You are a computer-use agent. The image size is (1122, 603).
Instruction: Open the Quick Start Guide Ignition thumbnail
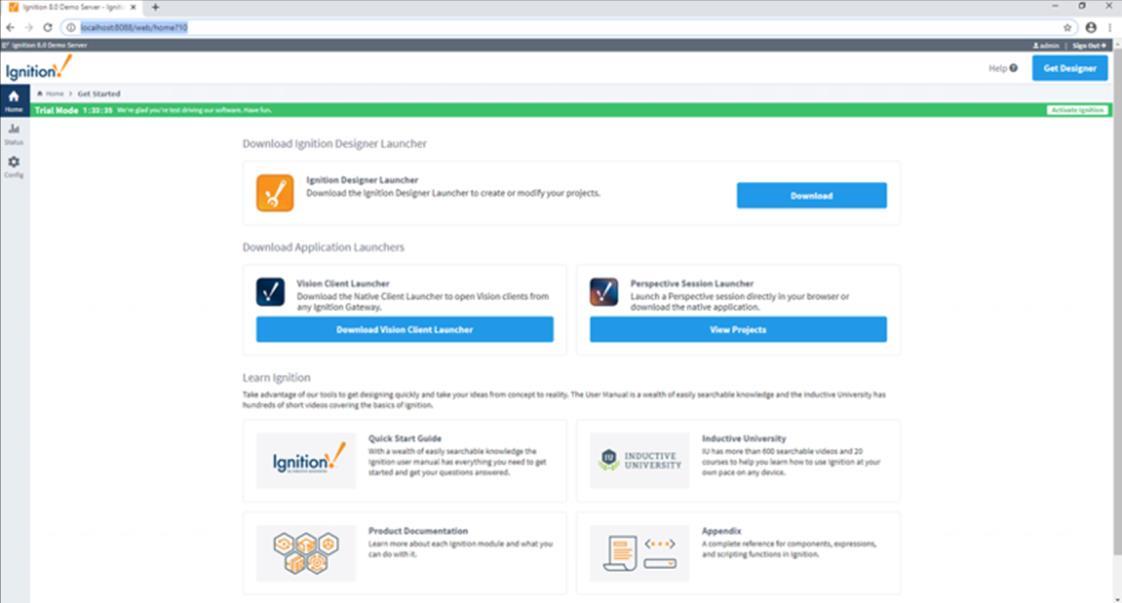pos(306,460)
